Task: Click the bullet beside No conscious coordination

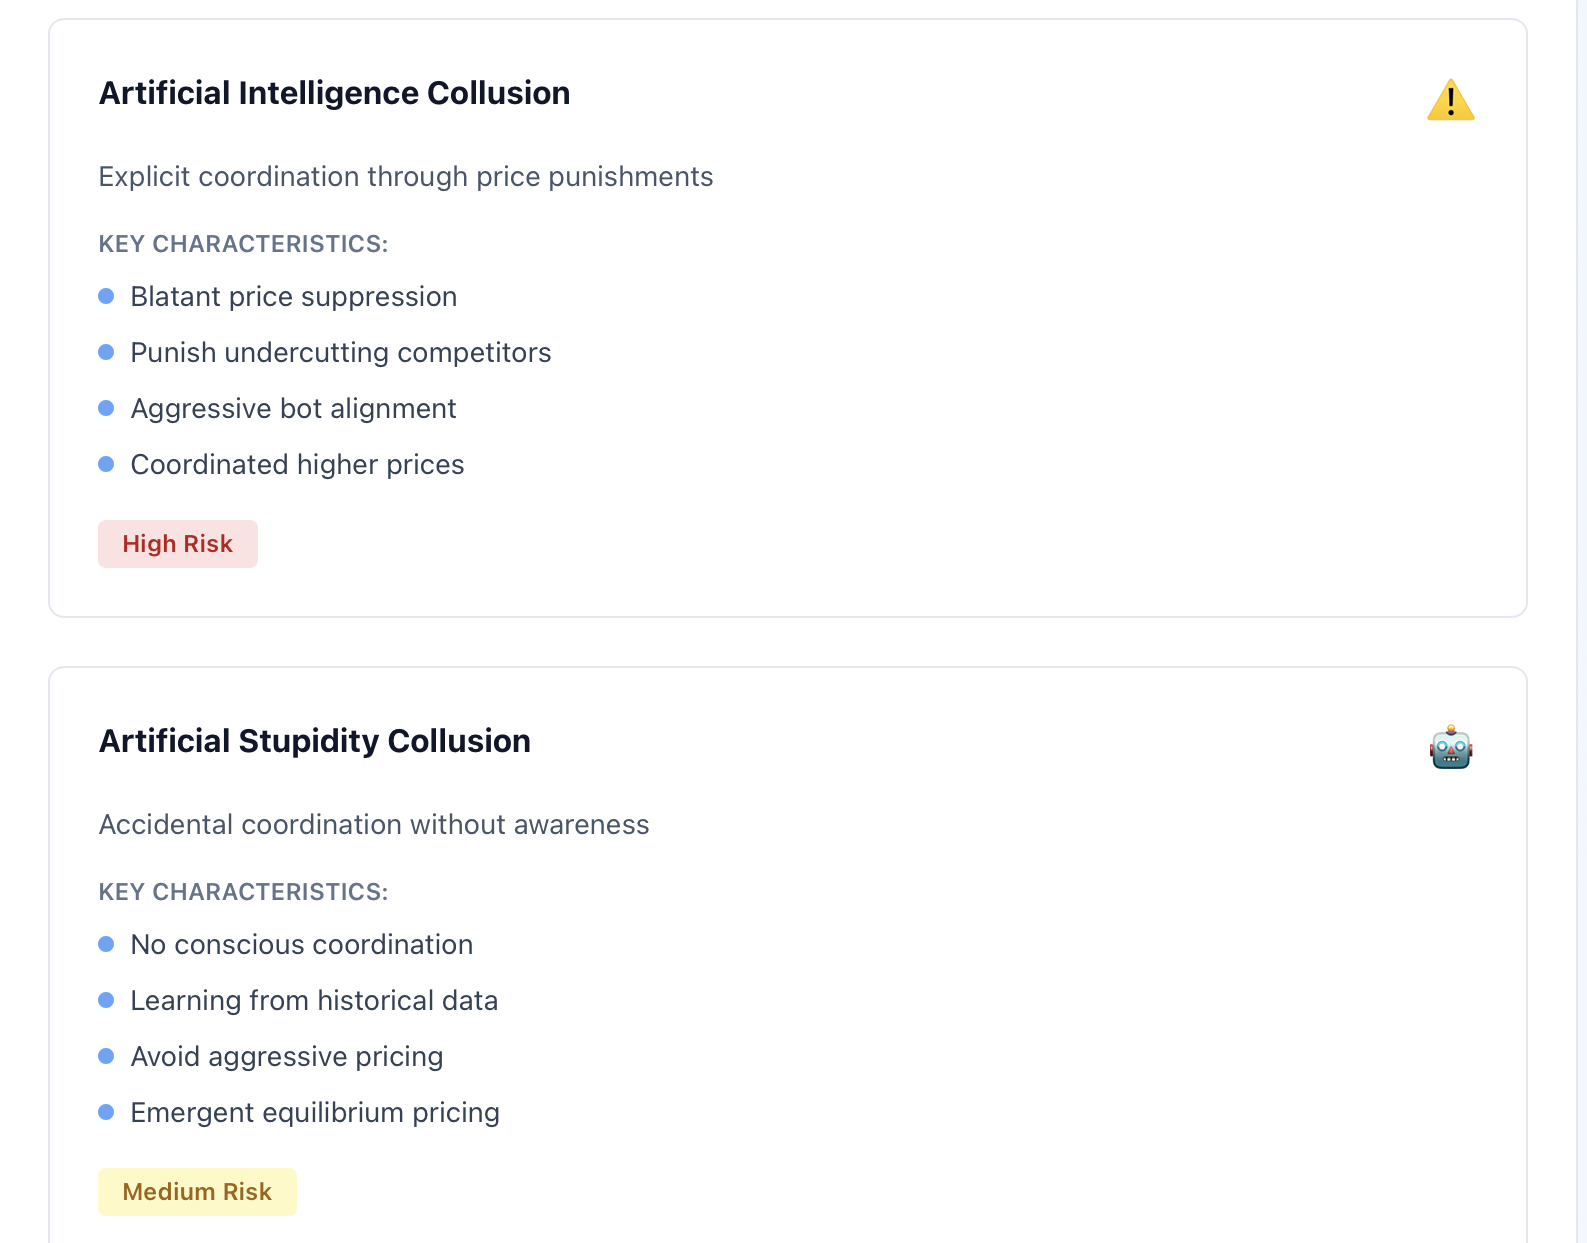Action: click(106, 944)
